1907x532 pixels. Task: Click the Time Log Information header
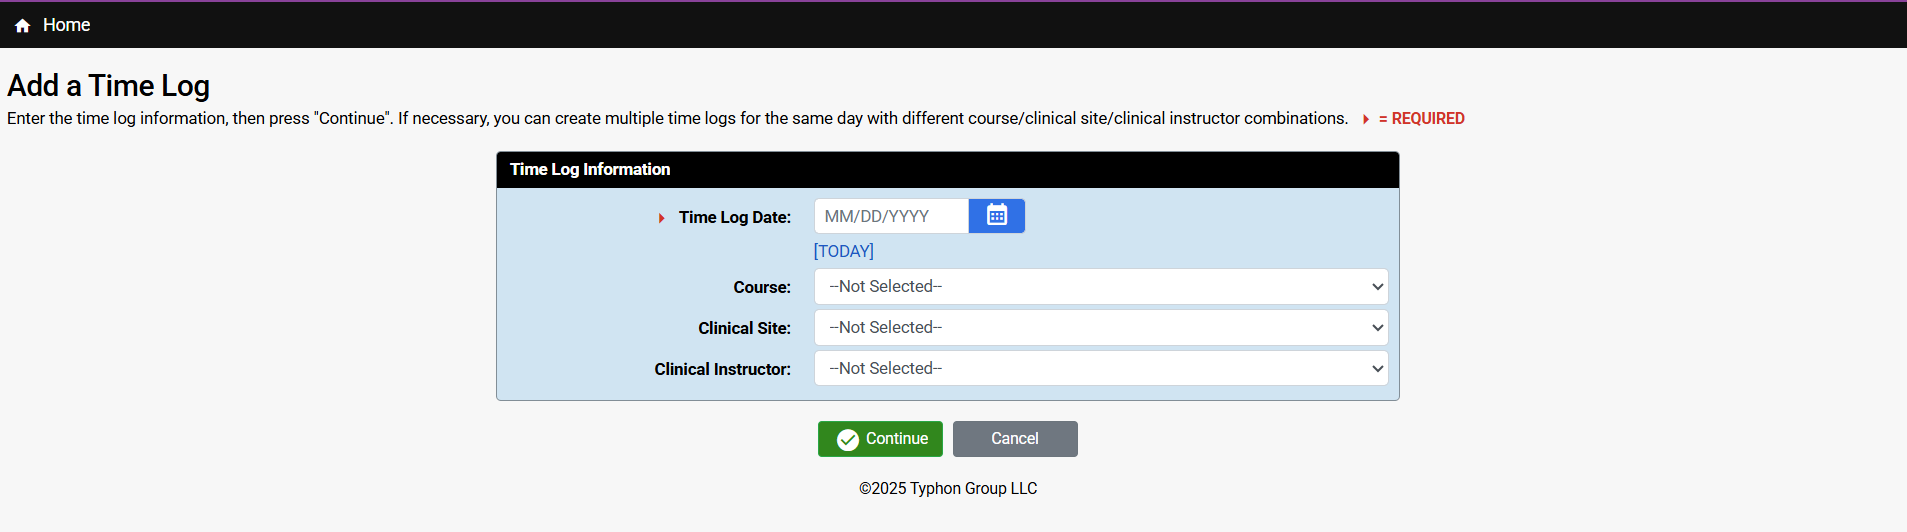pos(590,170)
